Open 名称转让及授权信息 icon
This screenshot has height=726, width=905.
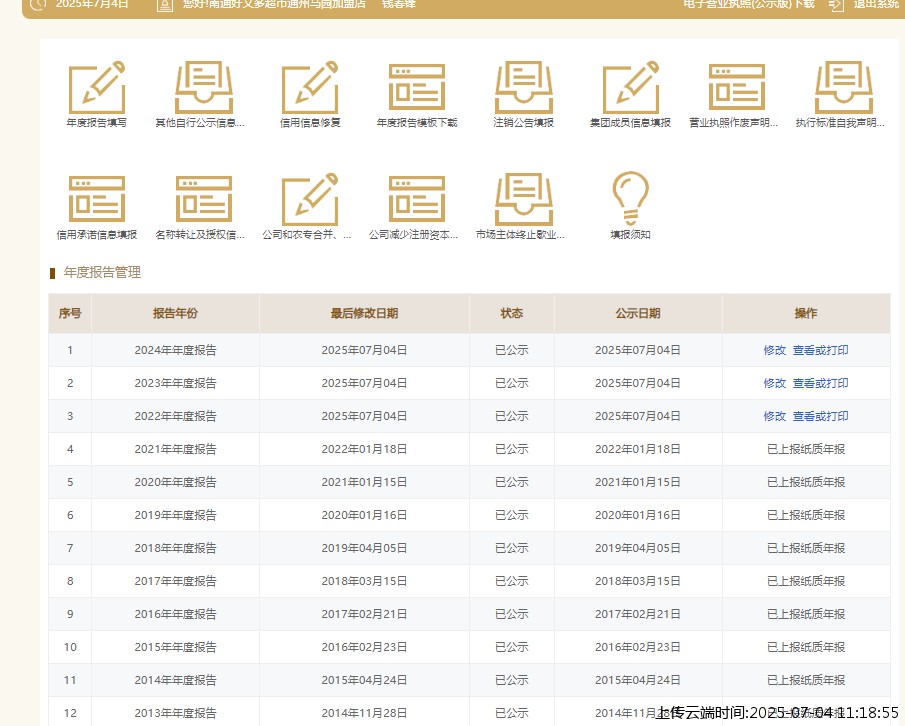pyautogui.click(x=204, y=199)
